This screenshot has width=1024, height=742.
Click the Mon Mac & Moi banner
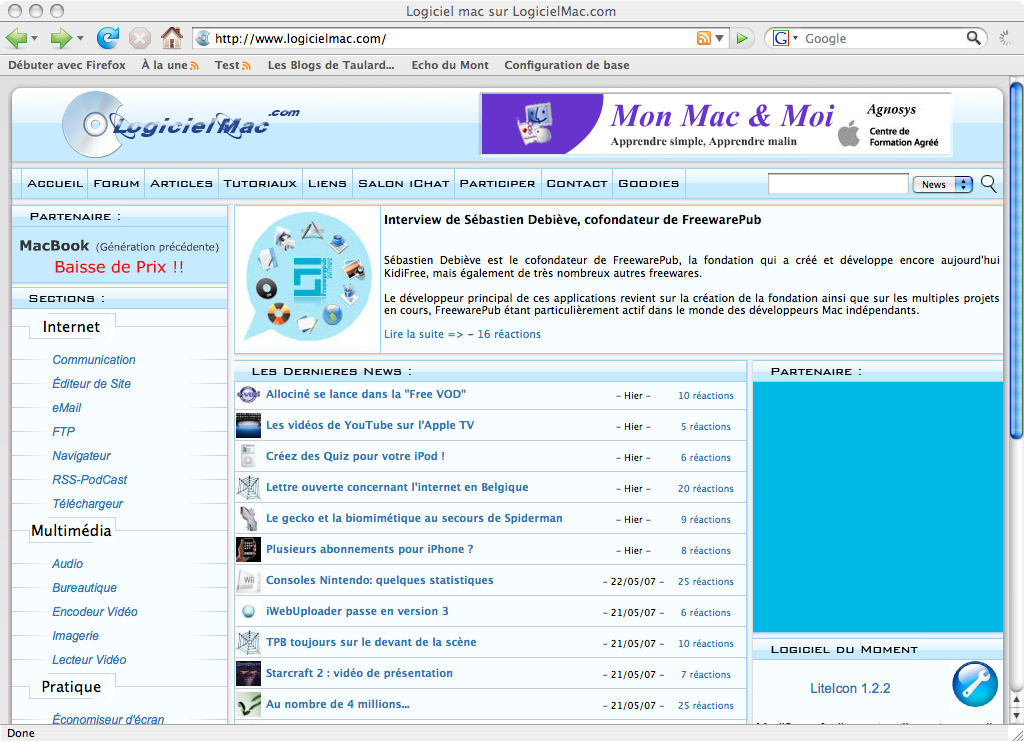tap(716, 124)
